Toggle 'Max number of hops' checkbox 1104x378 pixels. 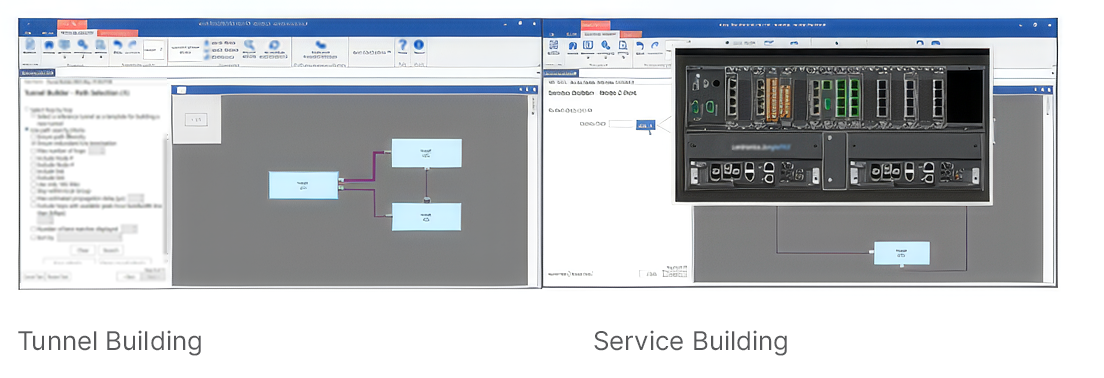pos(32,151)
